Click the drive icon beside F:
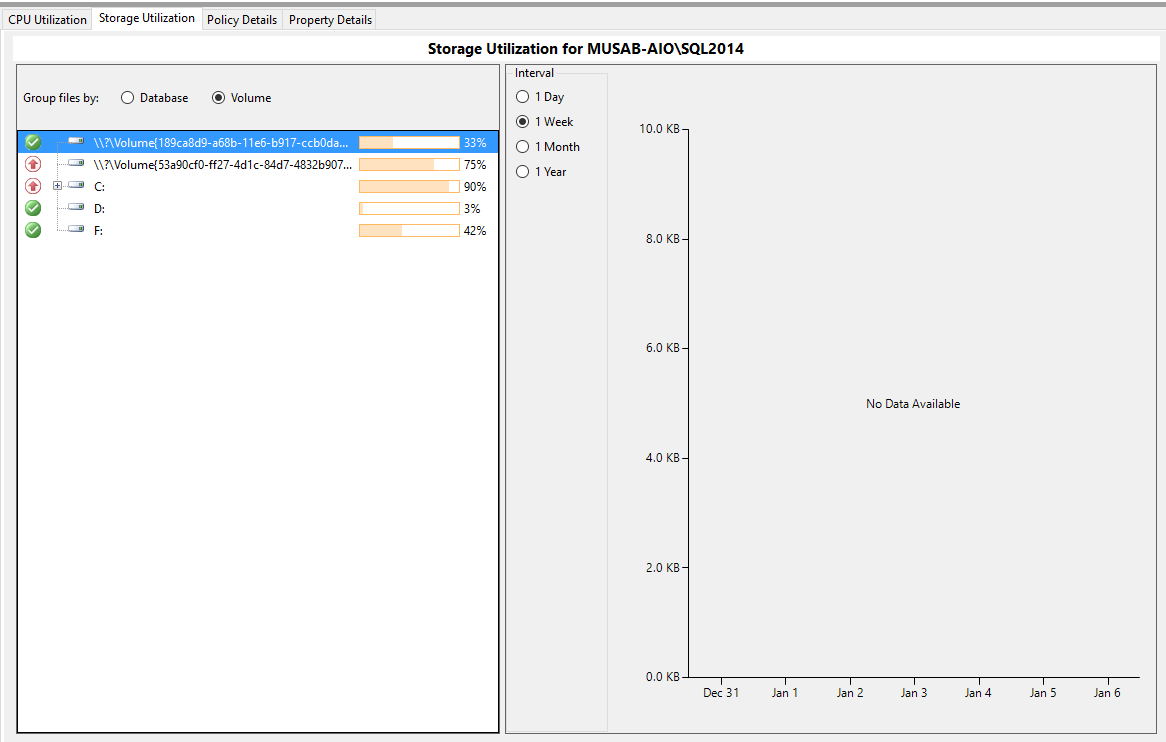This screenshot has height=742, width=1166. tap(76, 228)
